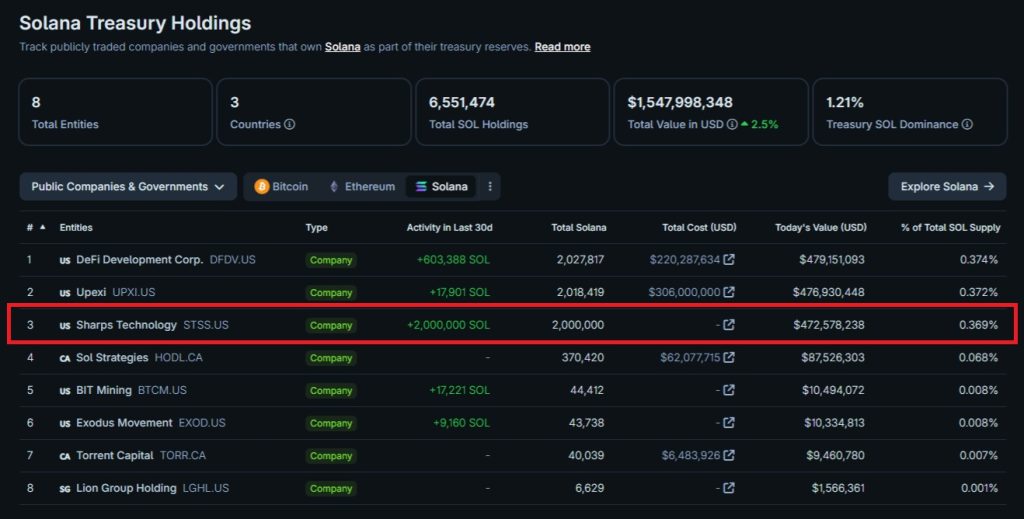Open external link icon in DeFi Development row
Image resolution: width=1024 pixels, height=519 pixels.
pyautogui.click(x=729, y=260)
